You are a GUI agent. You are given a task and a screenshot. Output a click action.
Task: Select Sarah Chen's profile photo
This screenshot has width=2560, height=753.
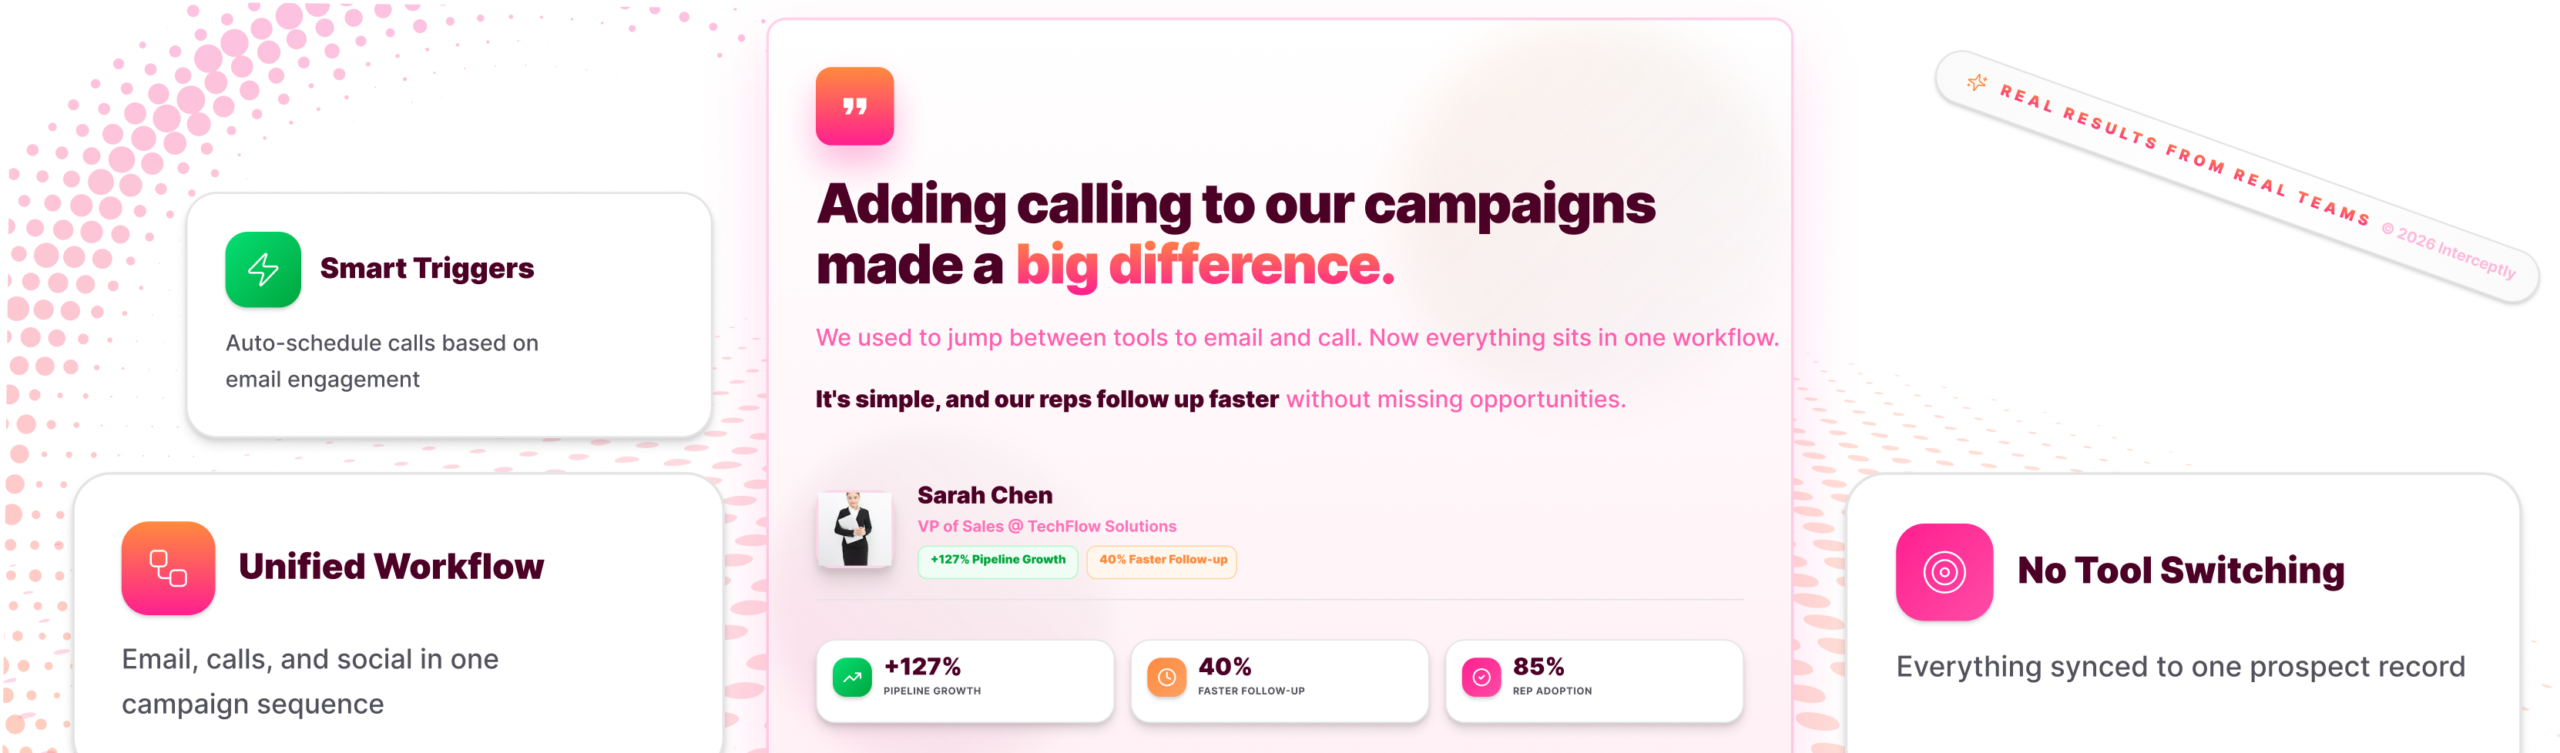point(854,529)
